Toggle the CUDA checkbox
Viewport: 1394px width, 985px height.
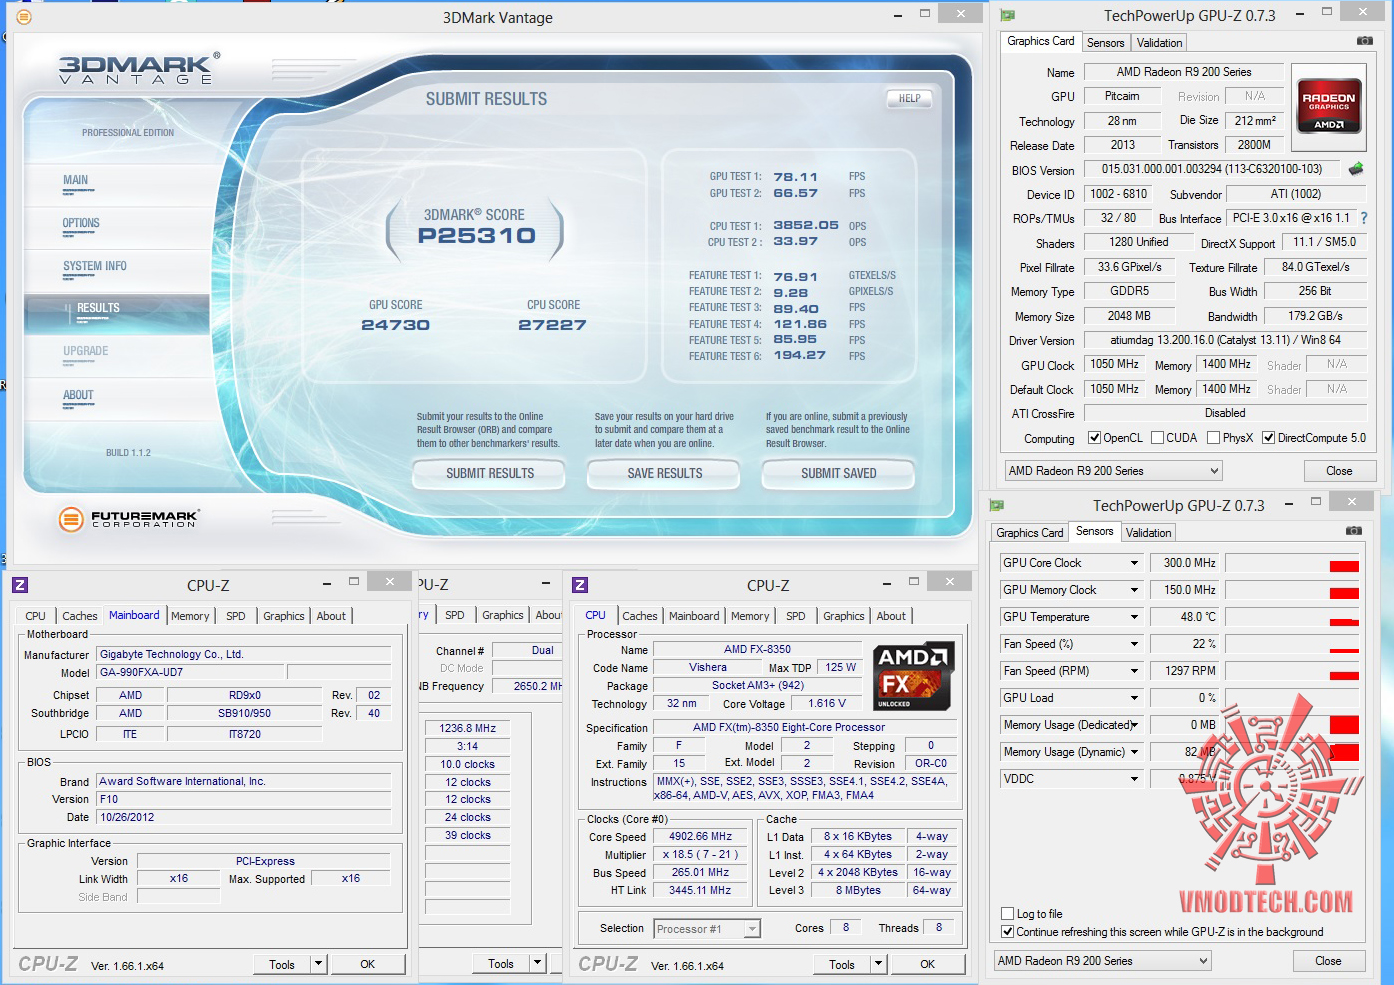pyautogui.click(x=1157, y=438)
